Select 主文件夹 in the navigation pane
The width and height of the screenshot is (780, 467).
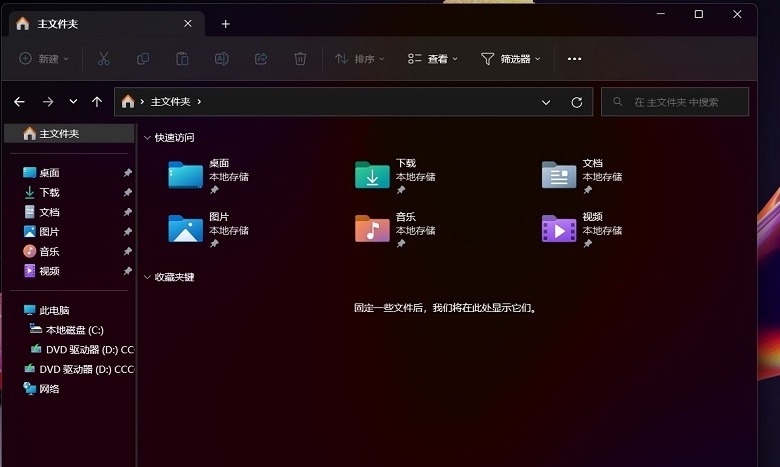pos(69,133)
